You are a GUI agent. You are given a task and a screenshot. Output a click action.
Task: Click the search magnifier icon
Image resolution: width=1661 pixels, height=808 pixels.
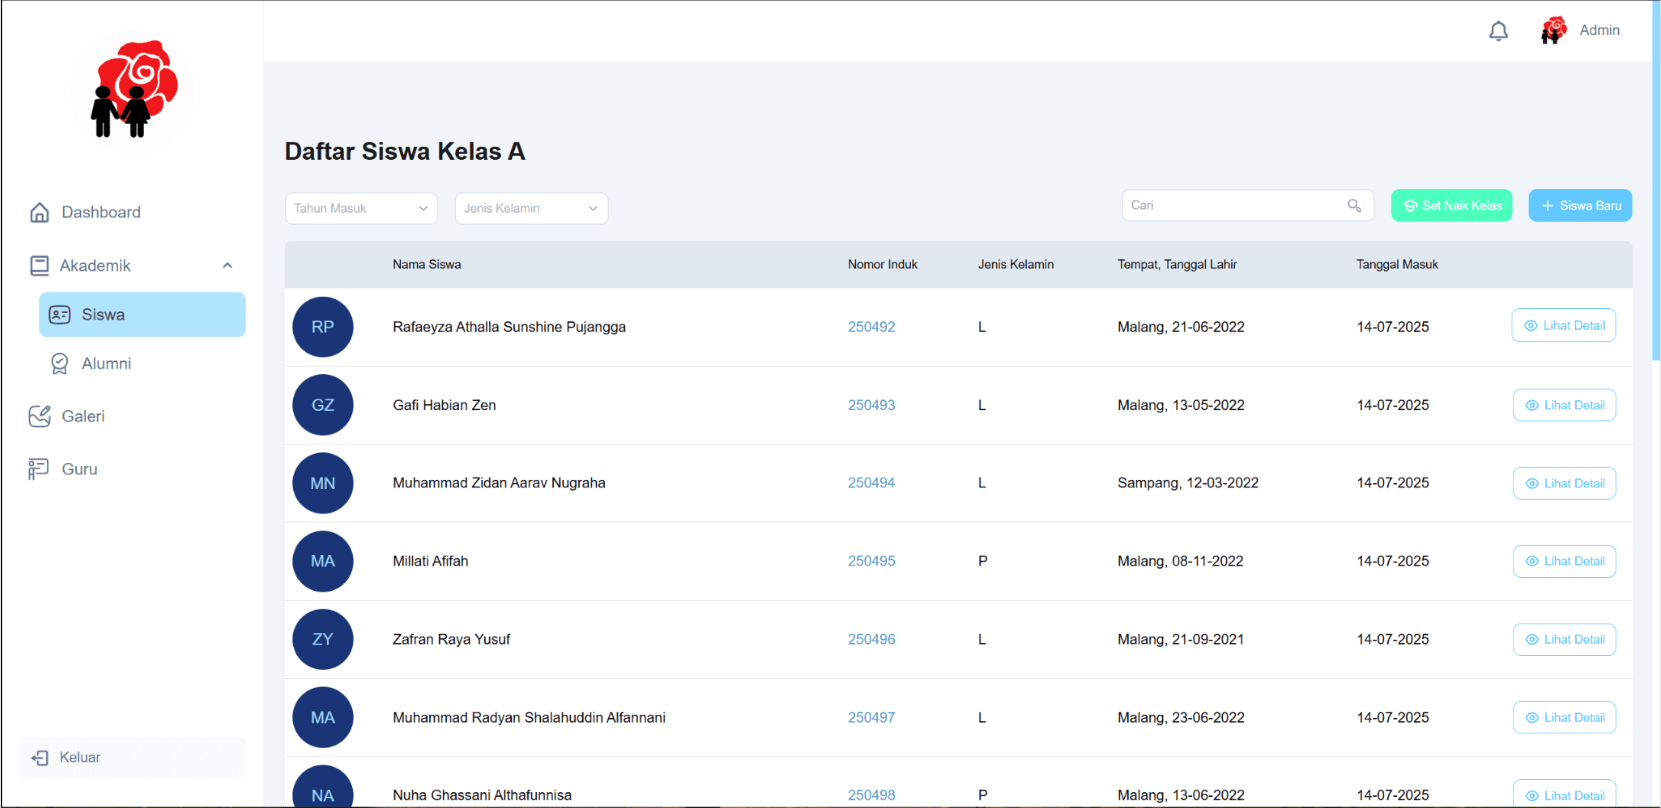pyautogui.click(x=1354, y=205)
